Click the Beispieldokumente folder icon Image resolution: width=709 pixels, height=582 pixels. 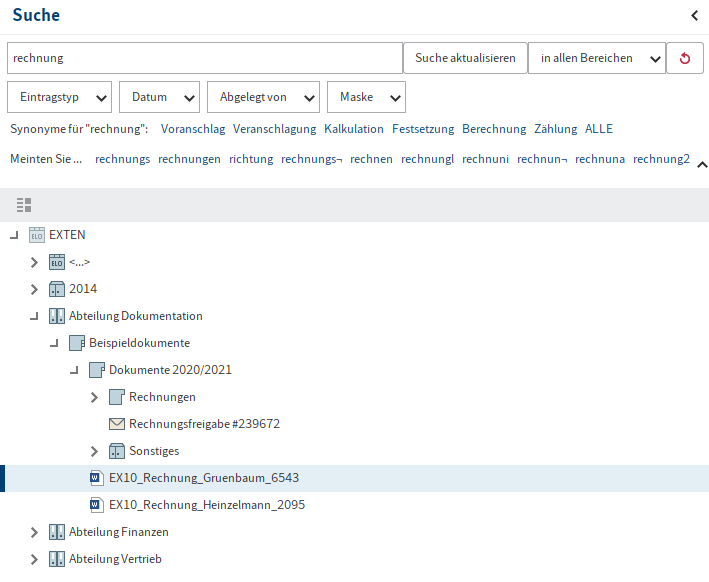click(x=77, y=343)
